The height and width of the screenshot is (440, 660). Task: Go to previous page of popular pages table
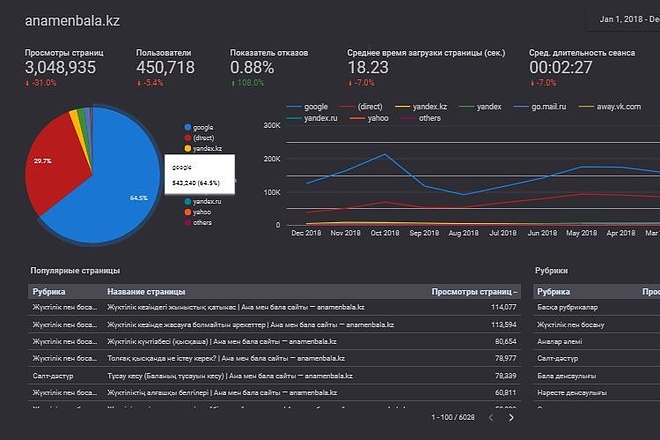(491, 418)
